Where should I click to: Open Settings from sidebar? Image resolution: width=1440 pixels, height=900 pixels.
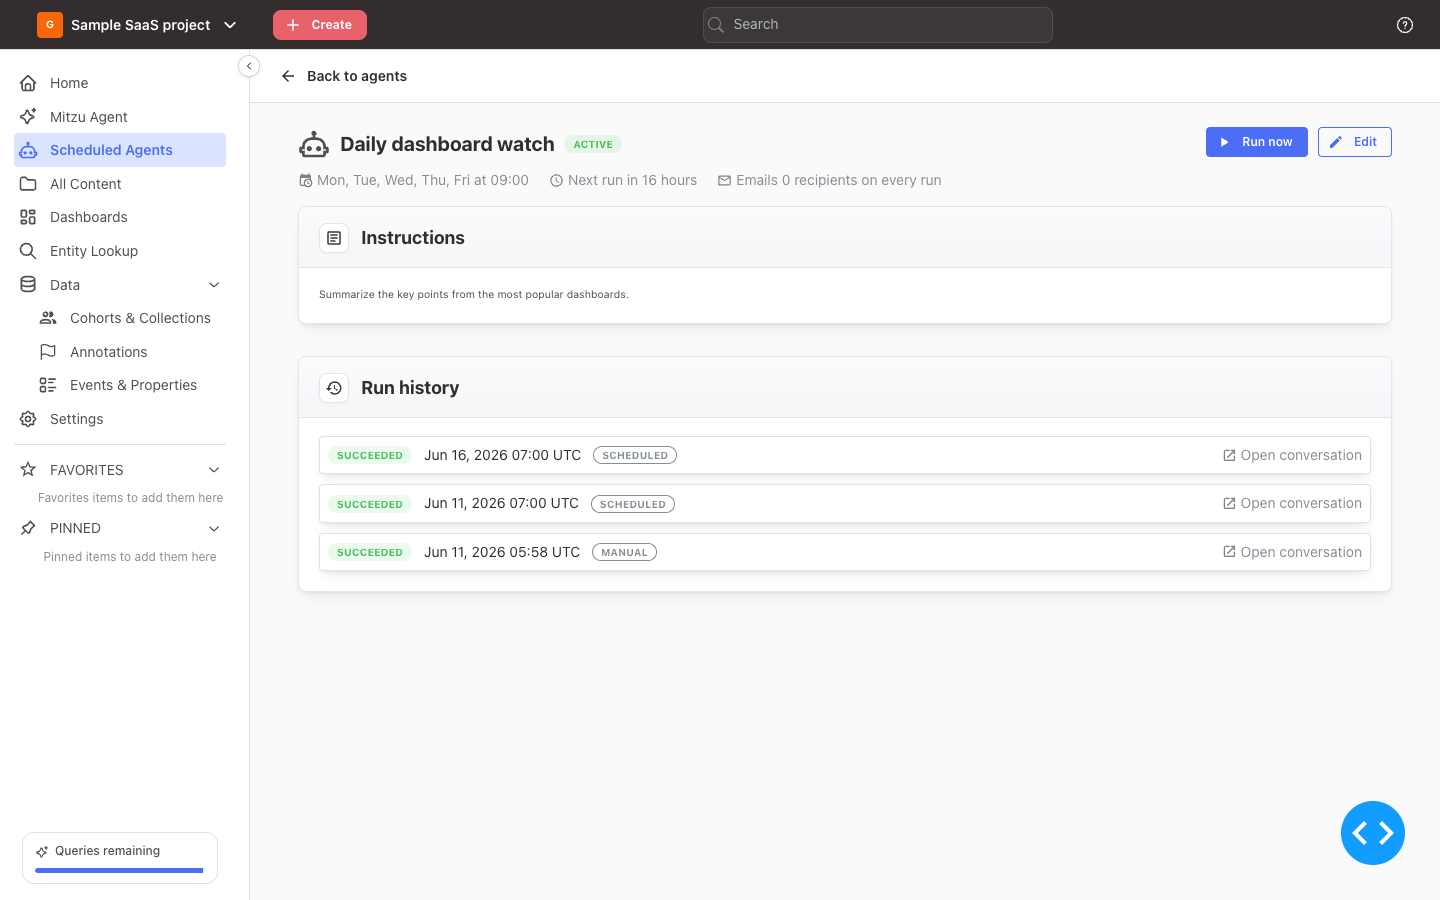[x=120, y=419]
